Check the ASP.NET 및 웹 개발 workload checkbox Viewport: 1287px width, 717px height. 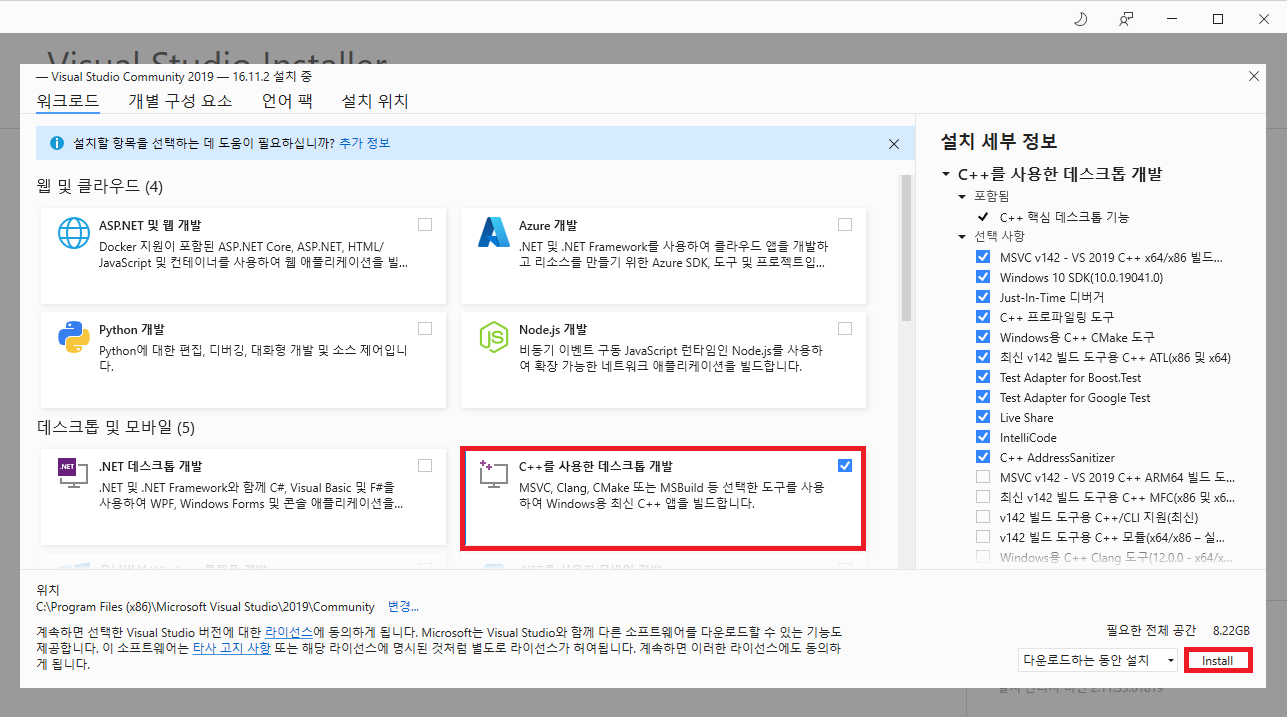(425, 224)
